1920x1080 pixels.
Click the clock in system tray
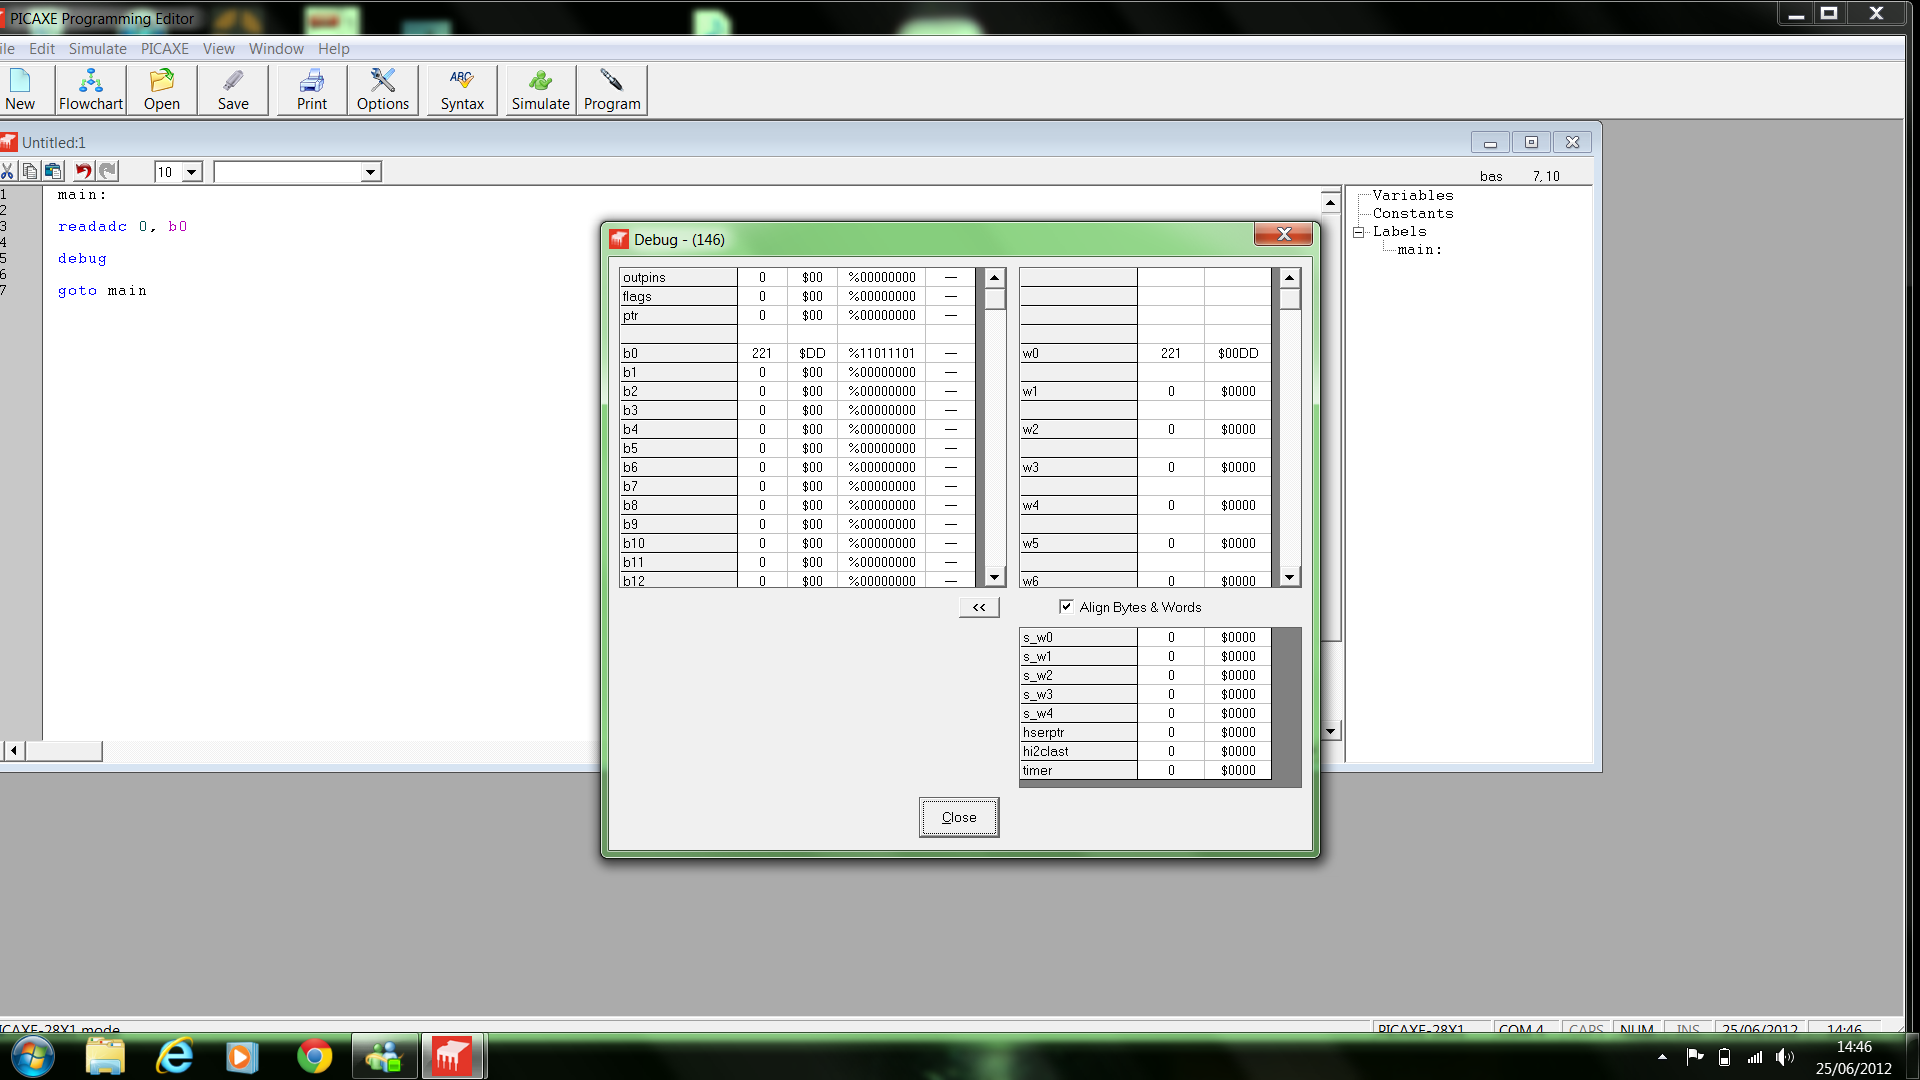(1854, 1057)
